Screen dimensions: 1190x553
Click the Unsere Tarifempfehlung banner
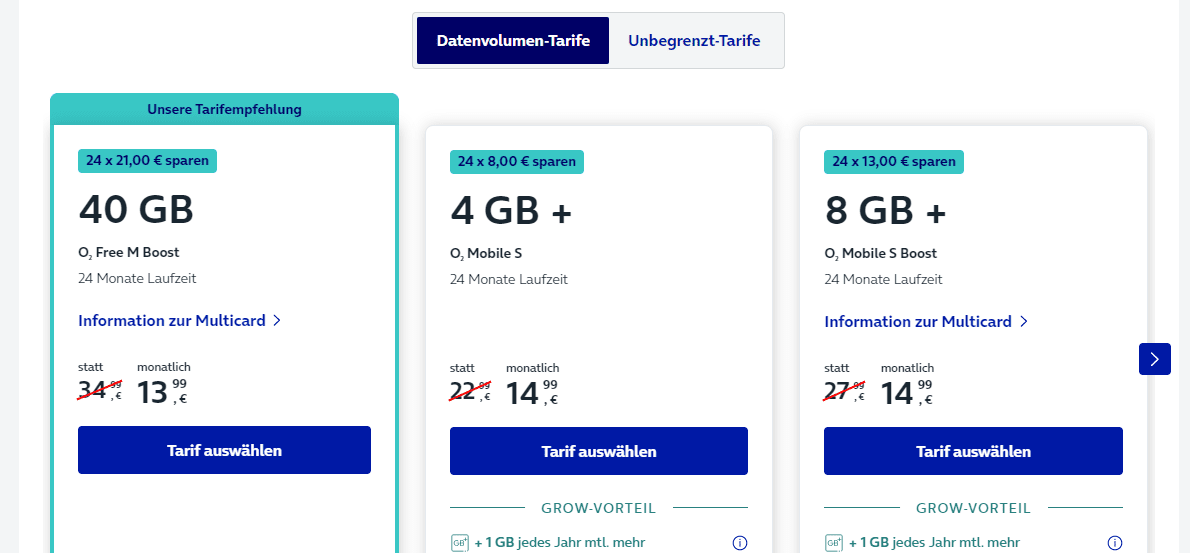click(225, 109)
